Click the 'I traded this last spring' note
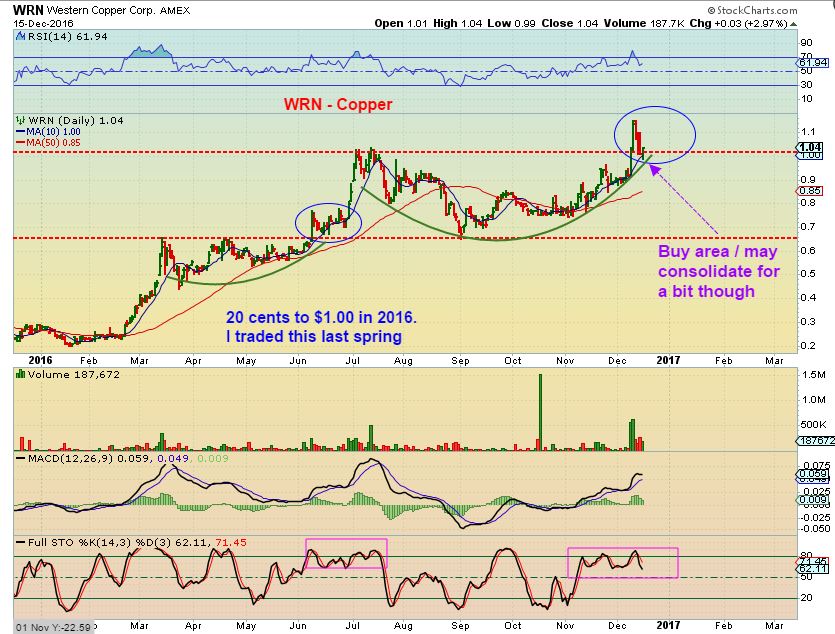835x634 pixels. (x=314, y=336)
